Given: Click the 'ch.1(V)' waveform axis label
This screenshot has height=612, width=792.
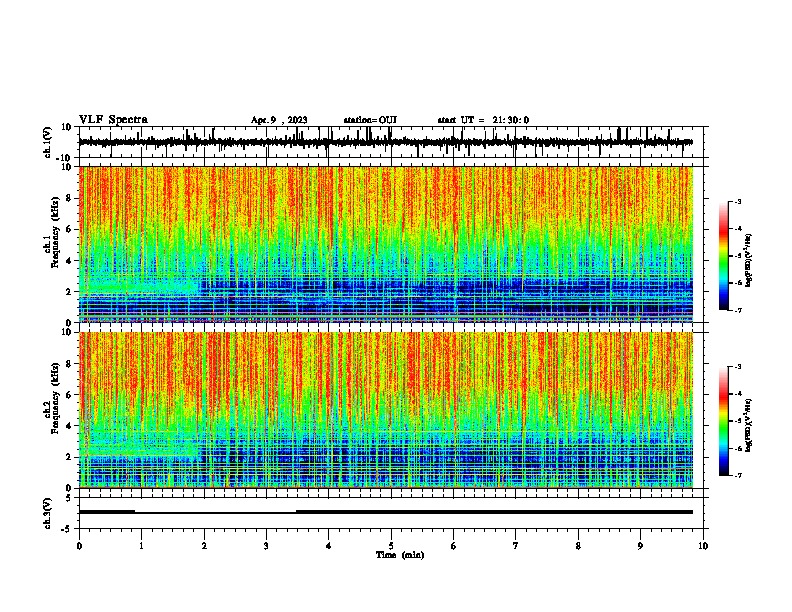Looking at the screenshot, I should click(48, 142).
